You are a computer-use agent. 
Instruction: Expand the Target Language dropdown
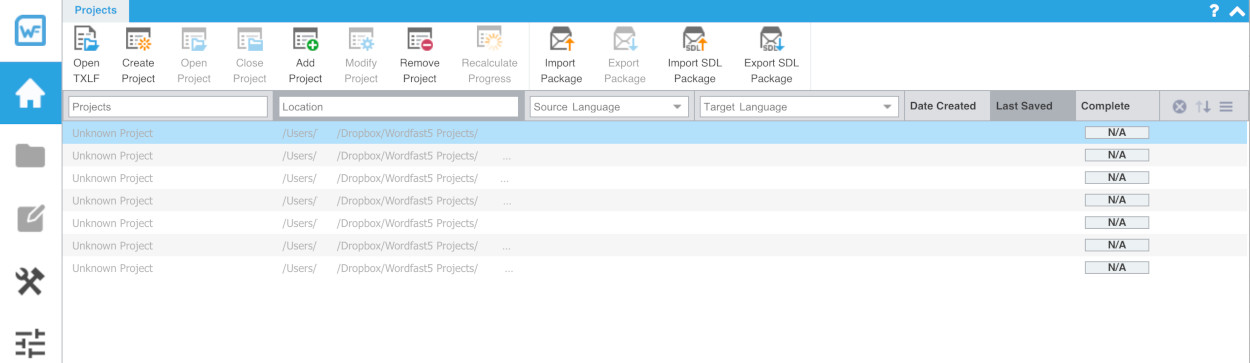tap(798, 107)
